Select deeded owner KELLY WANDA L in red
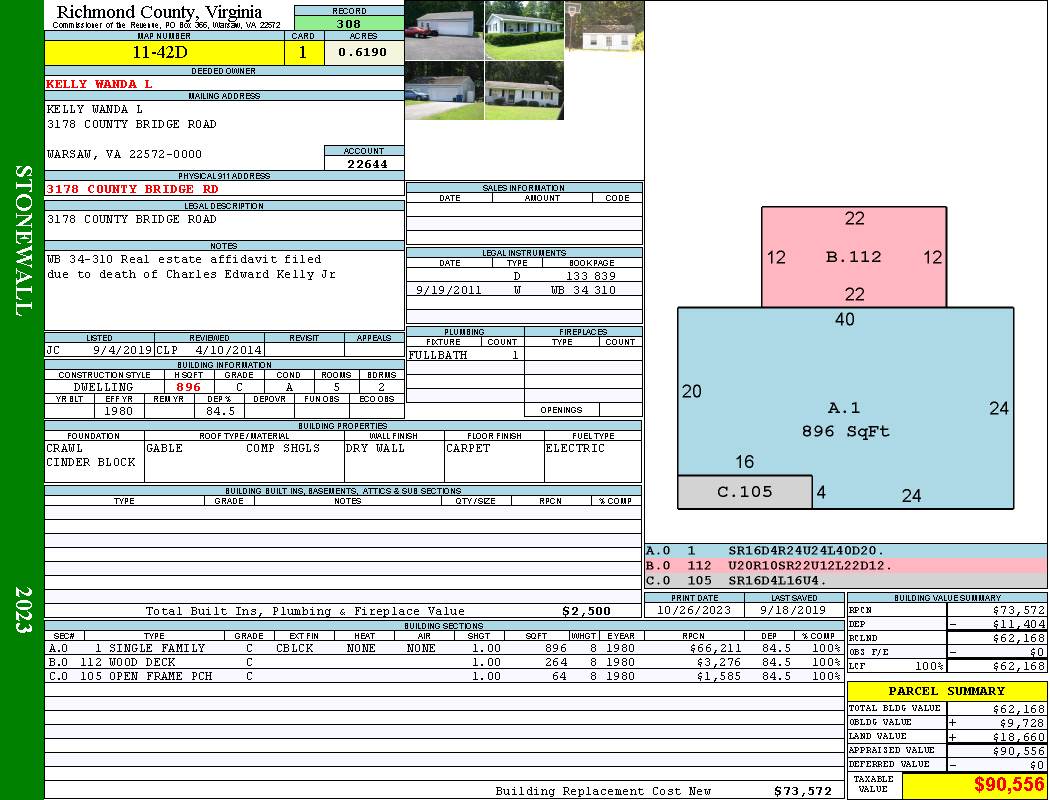 click(x=99, y=84)
